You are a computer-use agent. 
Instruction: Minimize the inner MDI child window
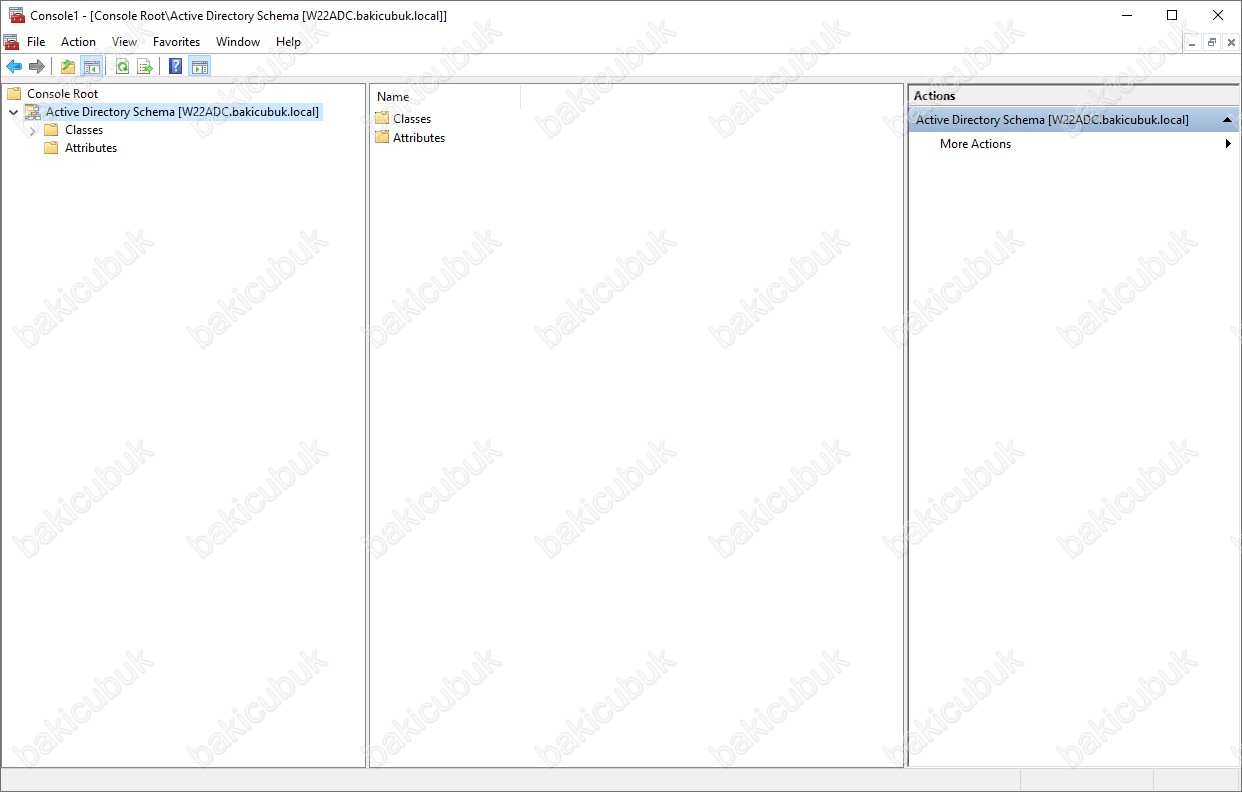point(1194,42)
